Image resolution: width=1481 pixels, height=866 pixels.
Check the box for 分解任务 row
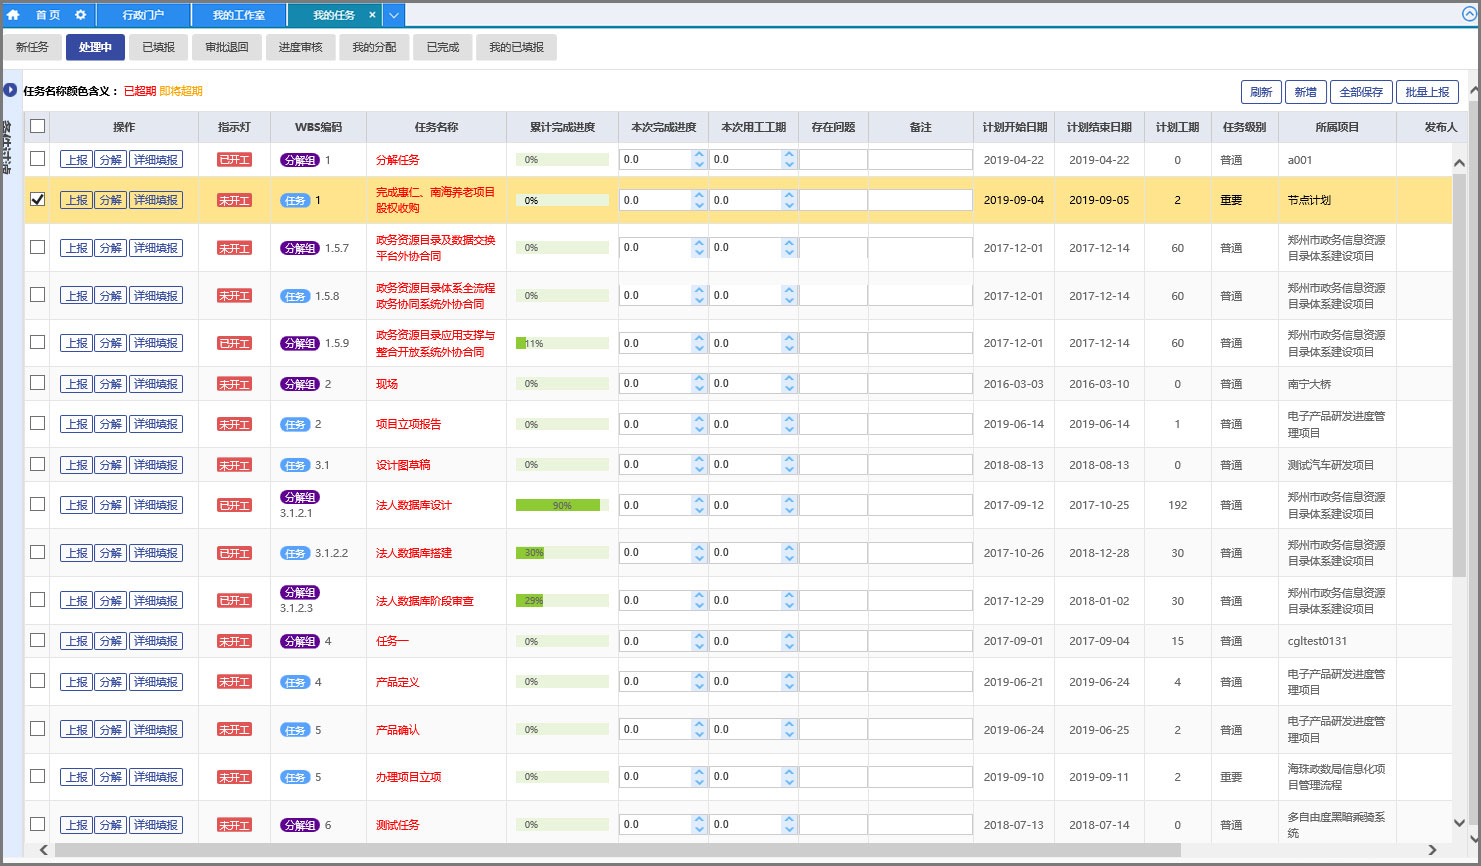tap(37, 159)
